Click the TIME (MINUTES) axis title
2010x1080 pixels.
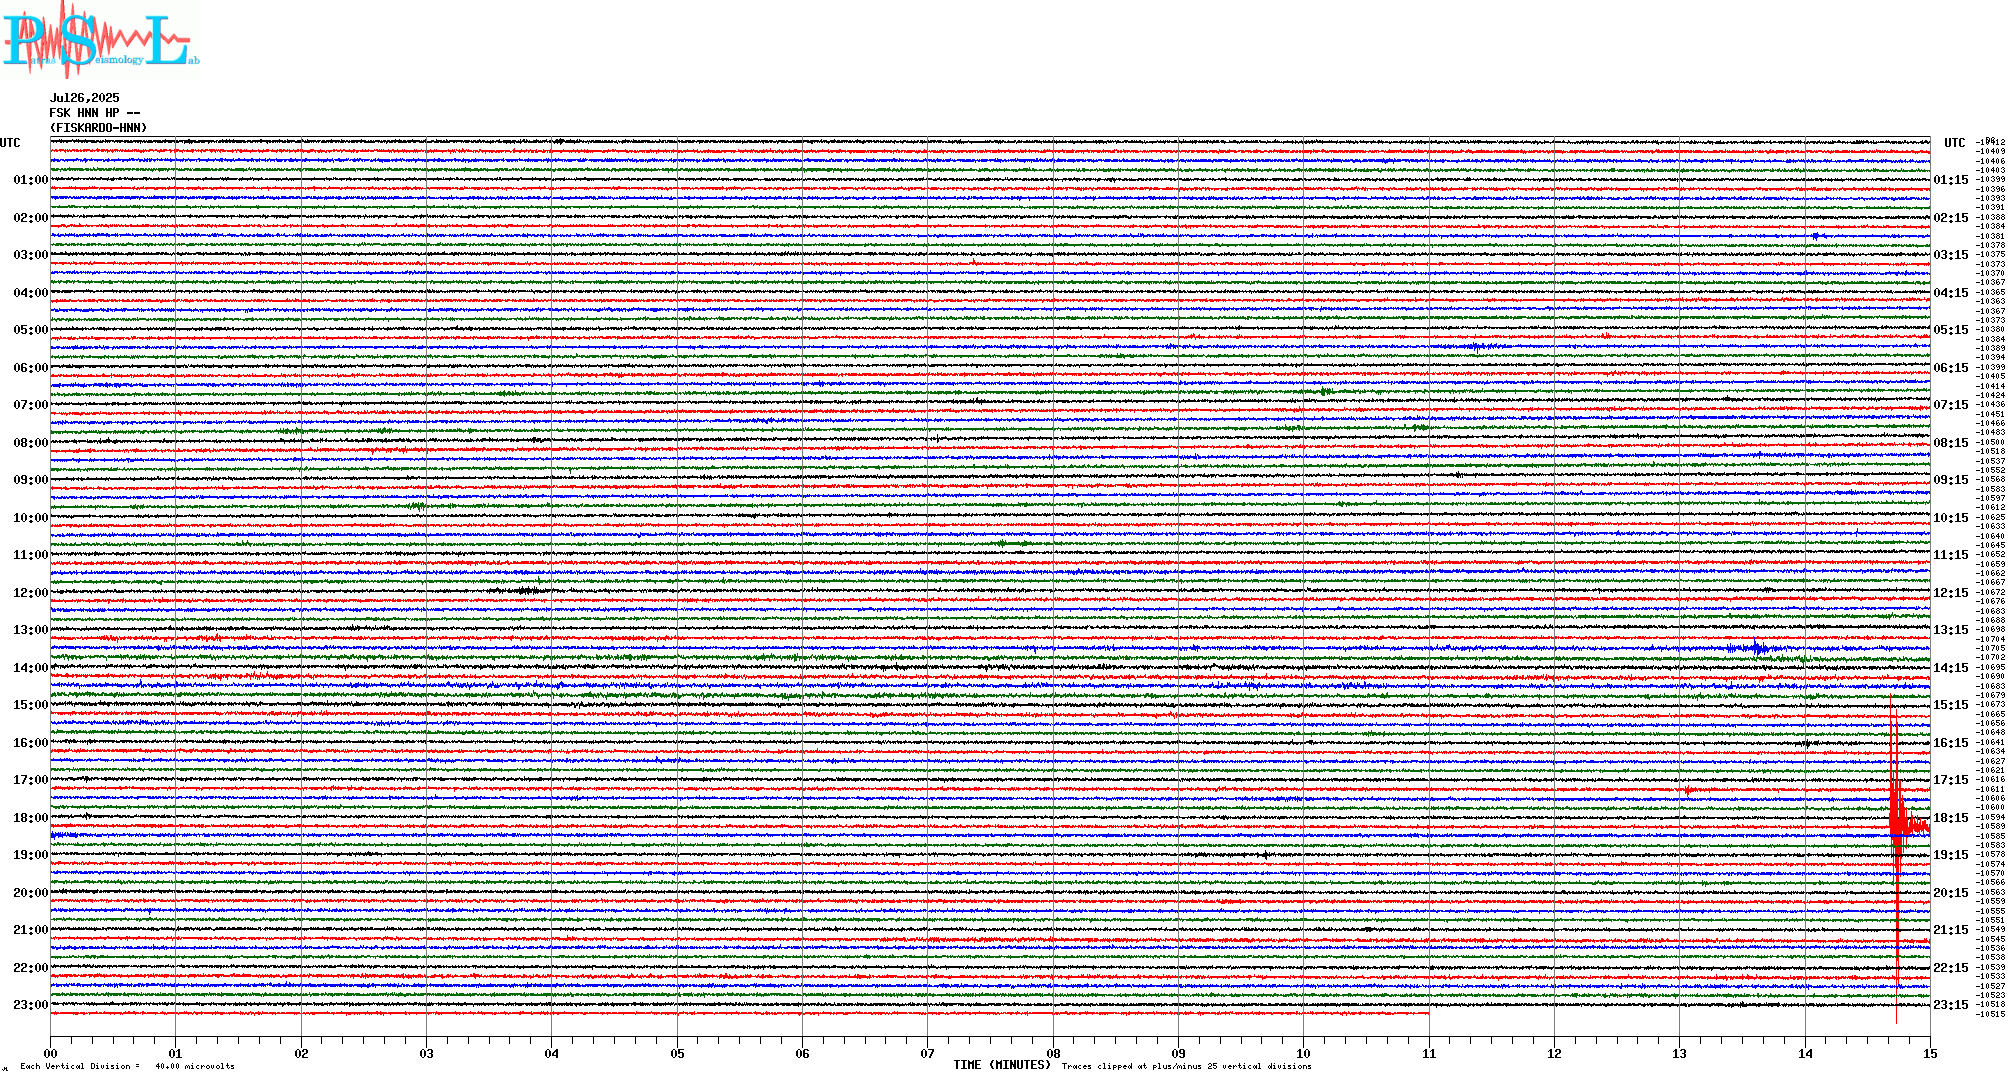[x=1002, y=1065]
